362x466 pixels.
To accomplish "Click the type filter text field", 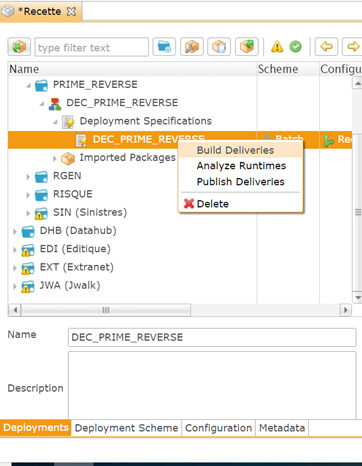I will (x=92, y=47).
